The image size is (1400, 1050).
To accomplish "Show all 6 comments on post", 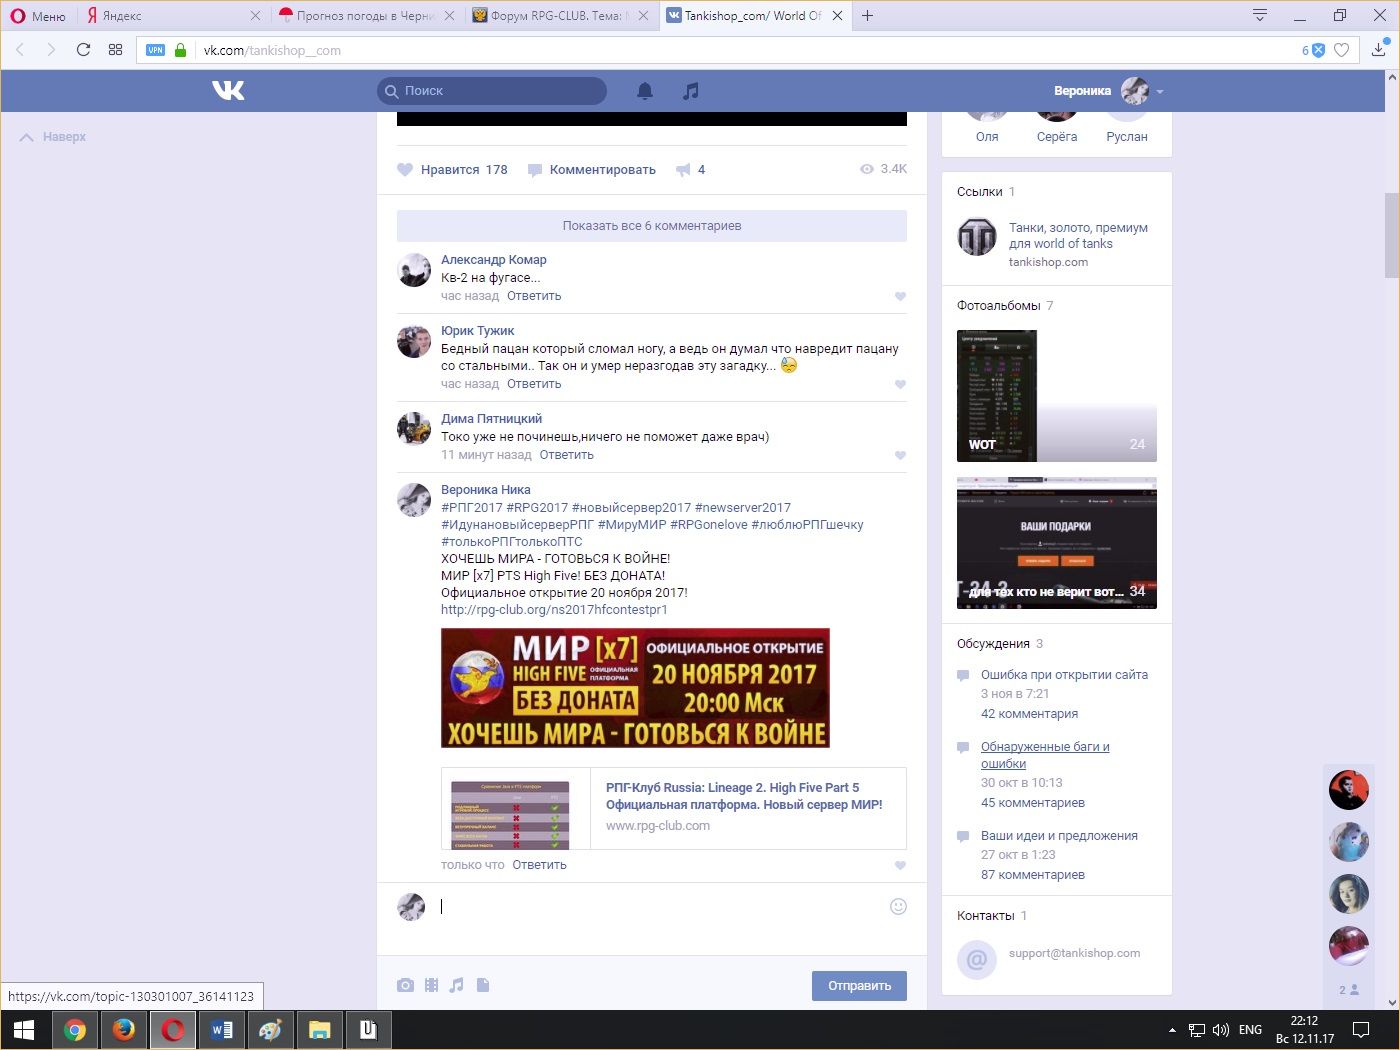I will coord(652,226).
